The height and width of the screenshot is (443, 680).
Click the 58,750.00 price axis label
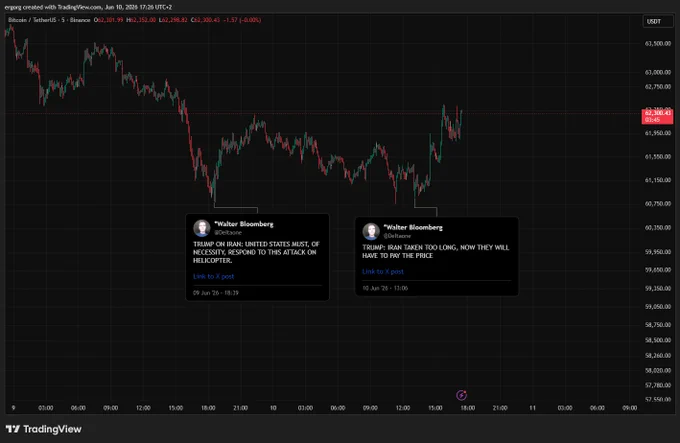657,324
